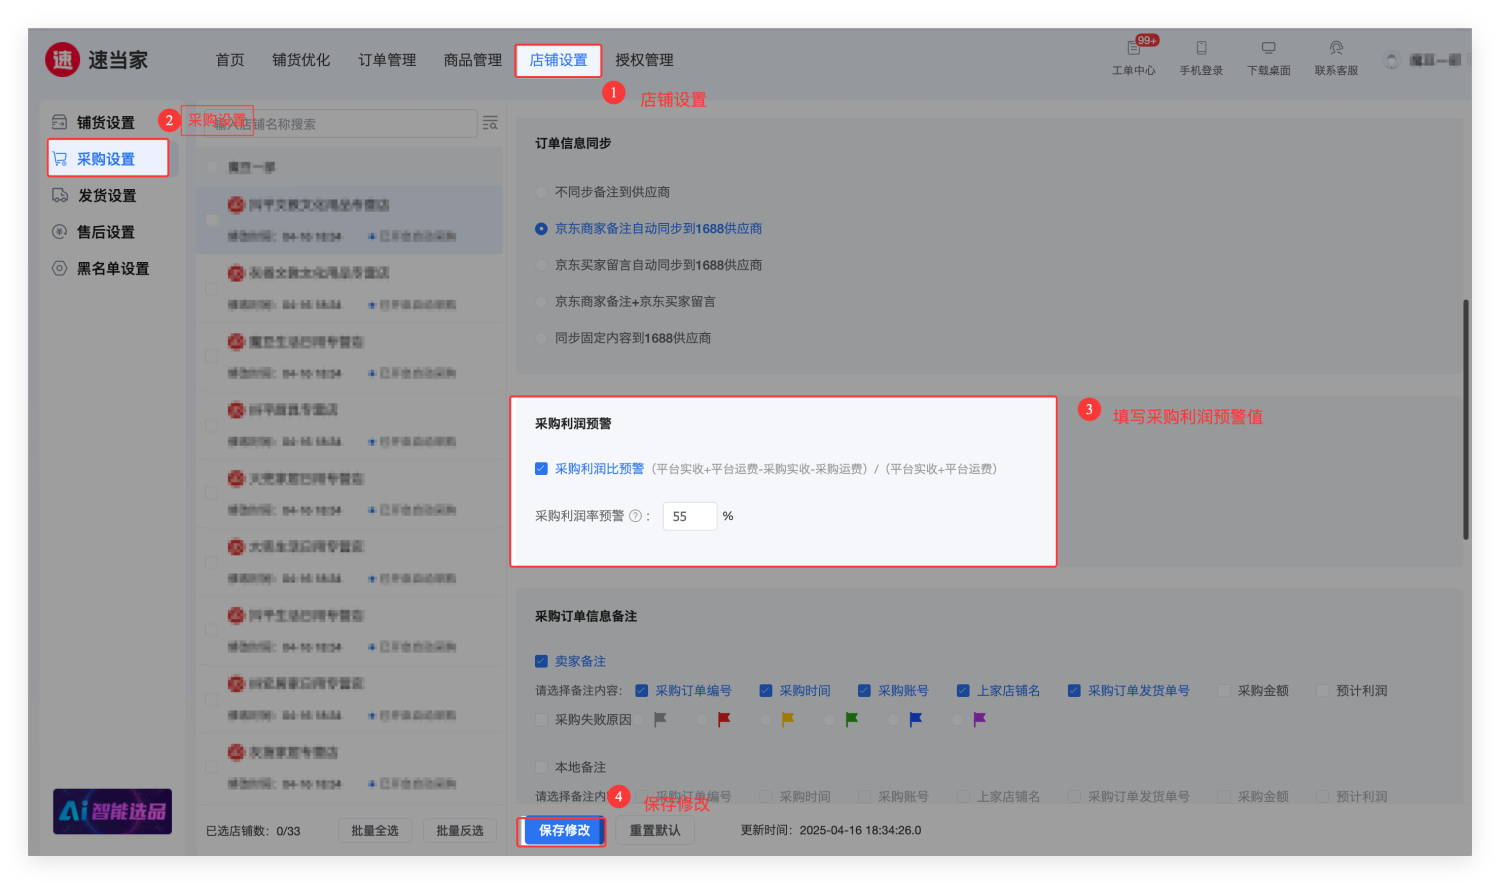Viewport: 1500px width, 884px height.
Task: Open 黑名单设置 in the sidebar
Action: (x=112, y=269)
